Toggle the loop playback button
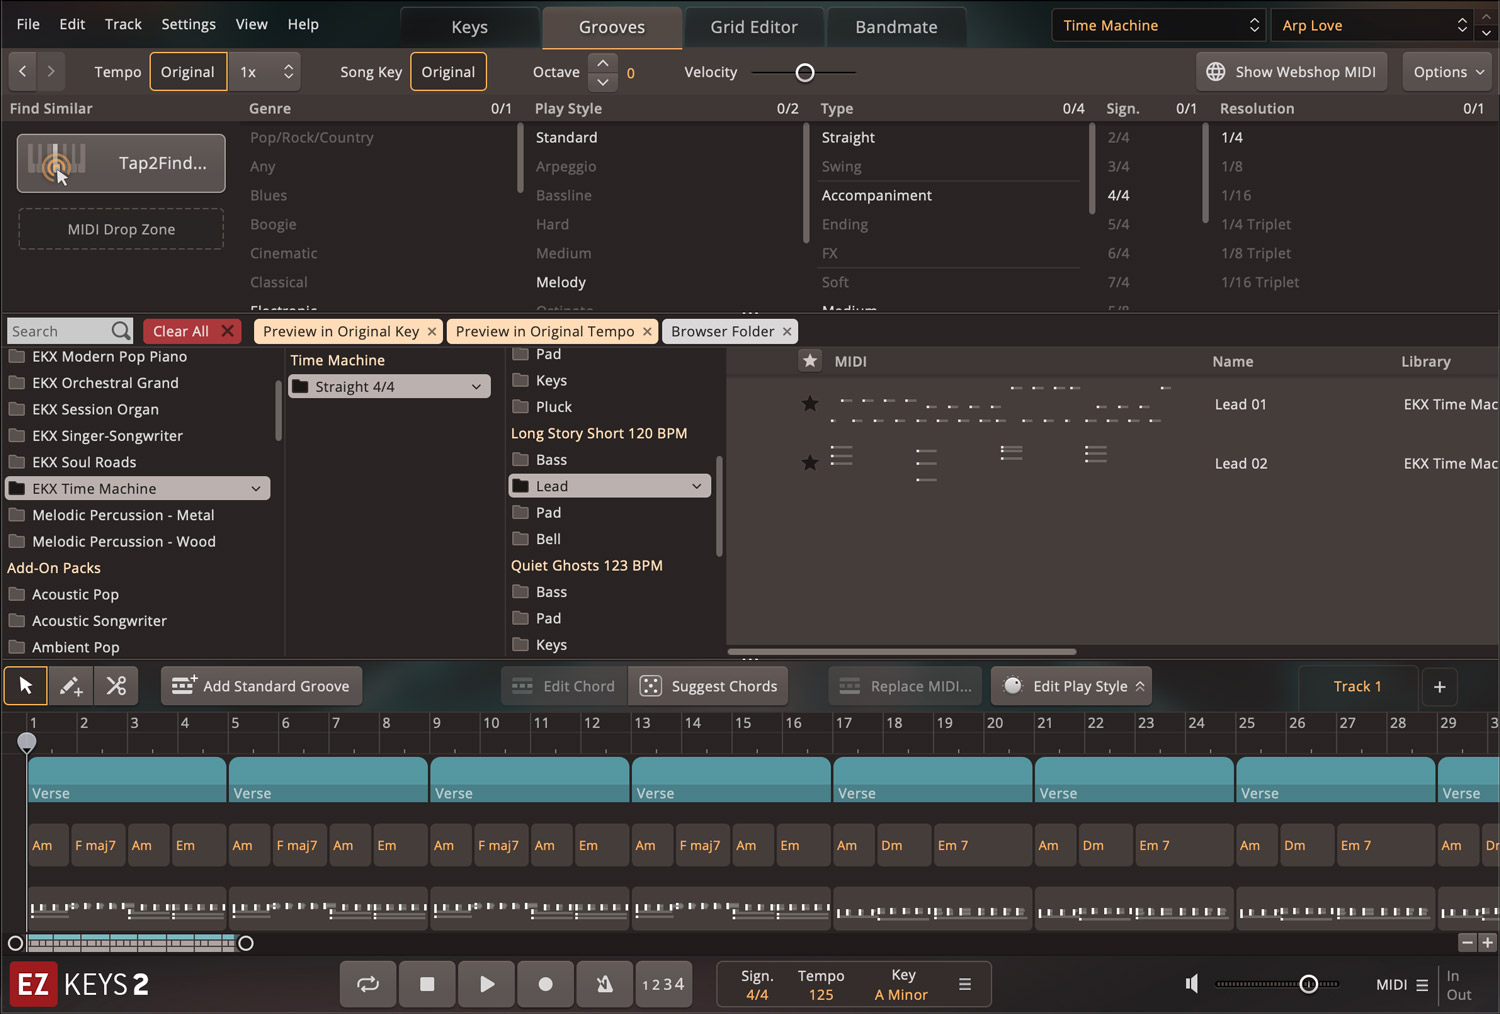Viewport: 1500px width, 1014px height. 368,984
